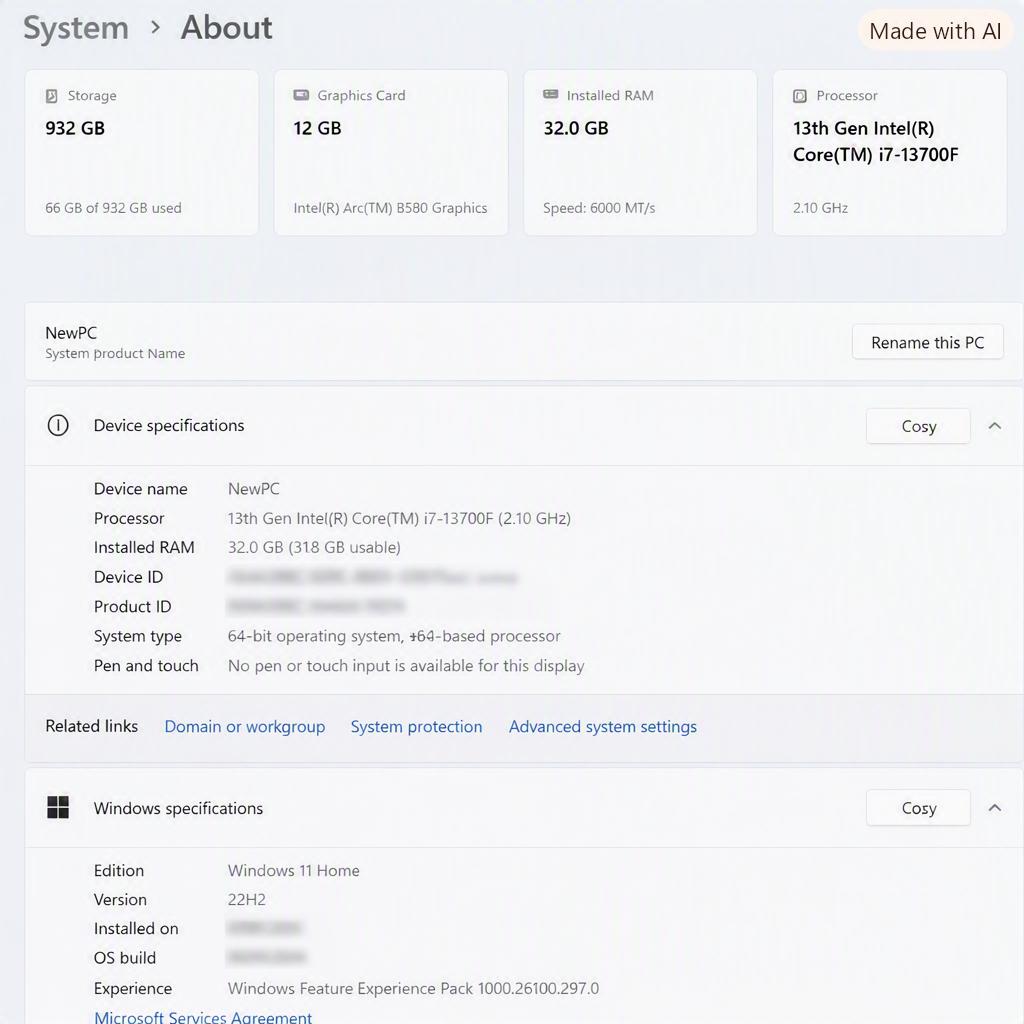Click 'No pen or touch input' text
Viewport: 1024px width, 1024px height.
pyautogui.click(x=406, y=665)
